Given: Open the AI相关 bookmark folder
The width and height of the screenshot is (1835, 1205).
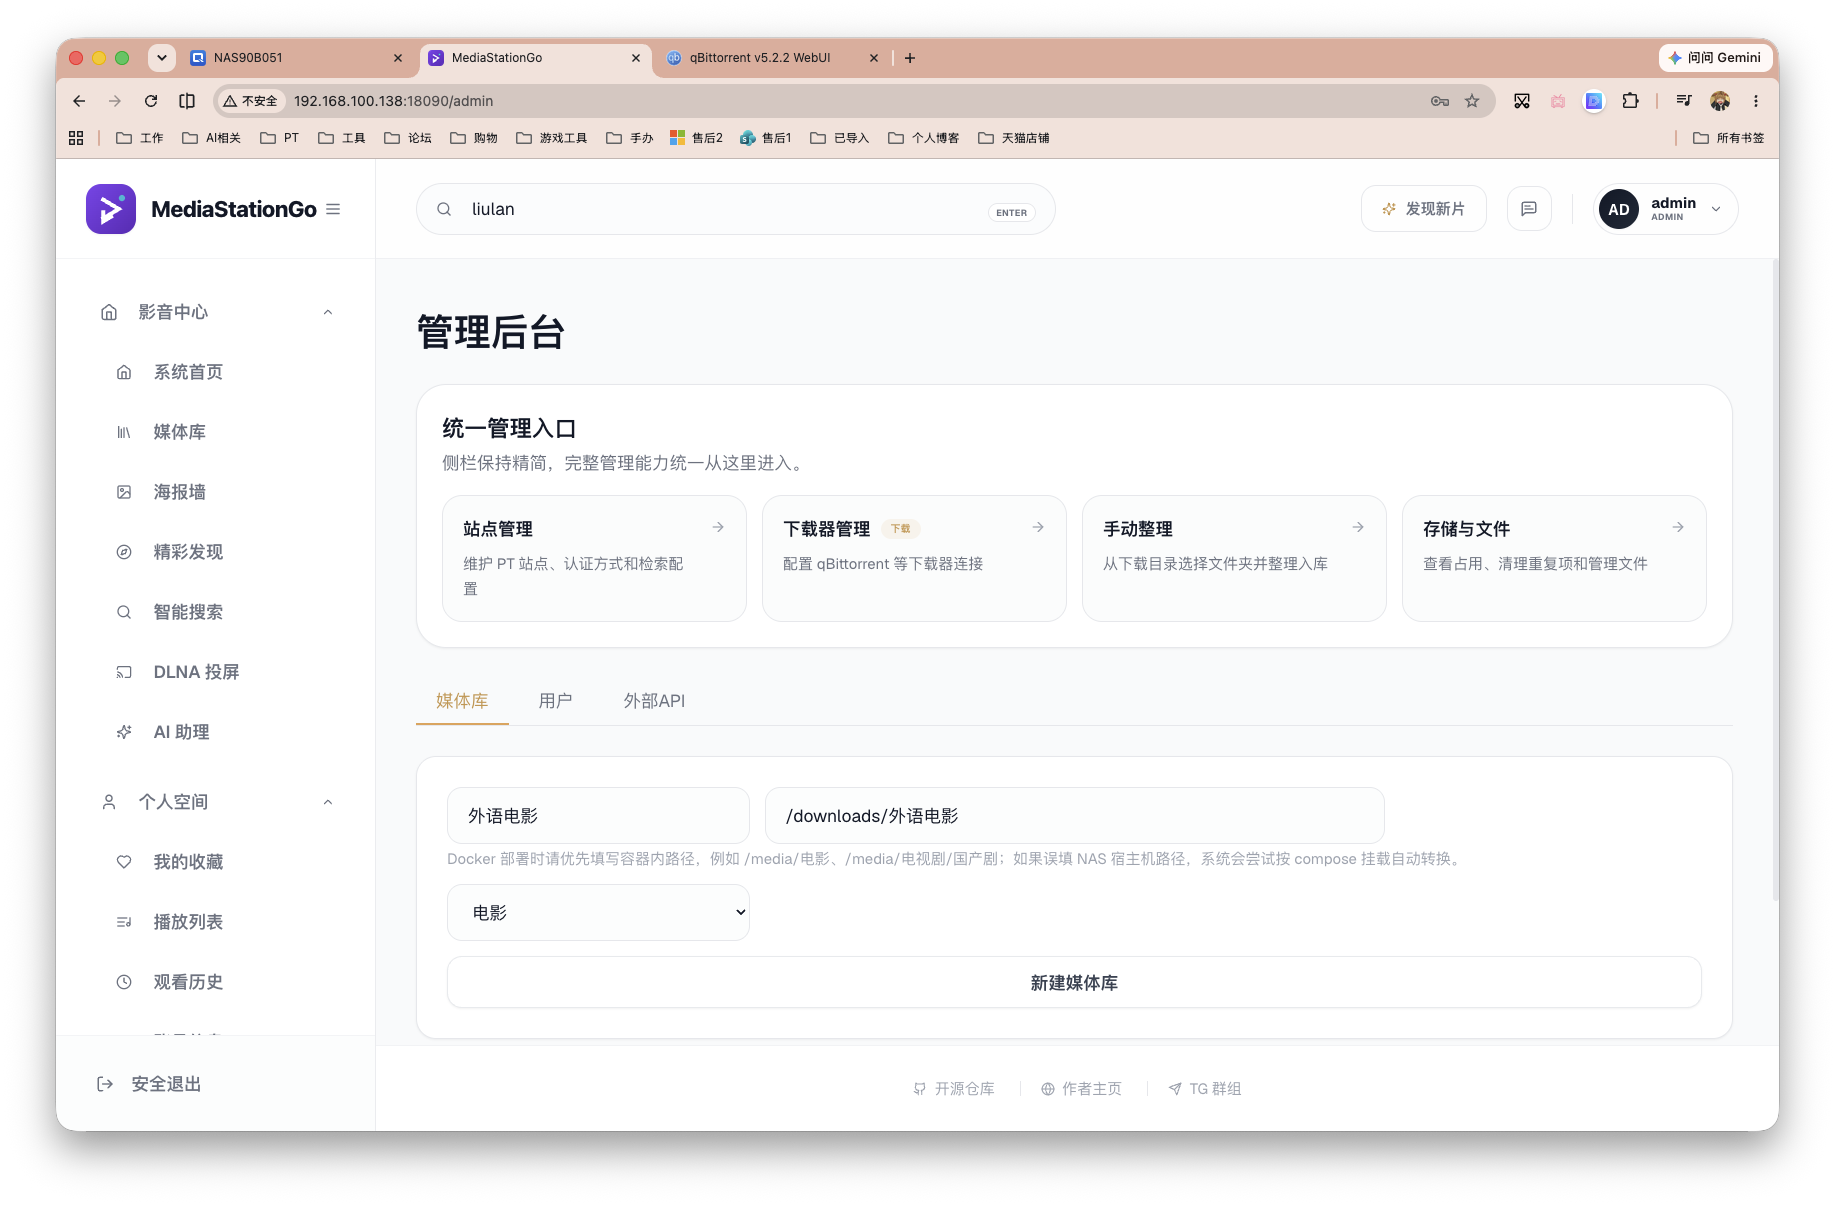Looking at the screenshot, I should point(212,138).
